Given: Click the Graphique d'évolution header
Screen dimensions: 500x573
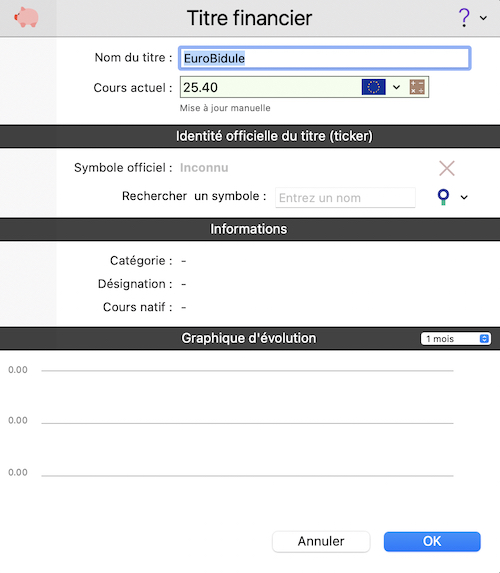Looking at the screenshot, I should click(249, 338).
